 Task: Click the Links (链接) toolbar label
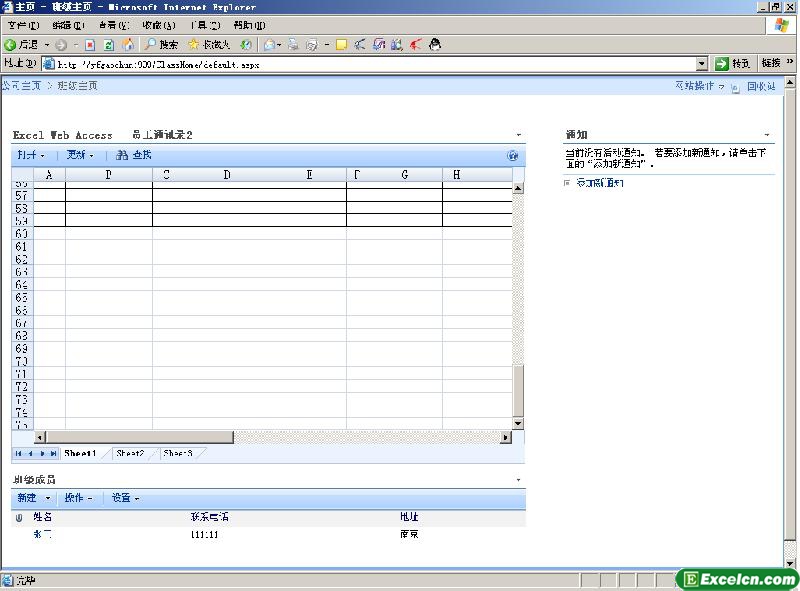(771, 63)
